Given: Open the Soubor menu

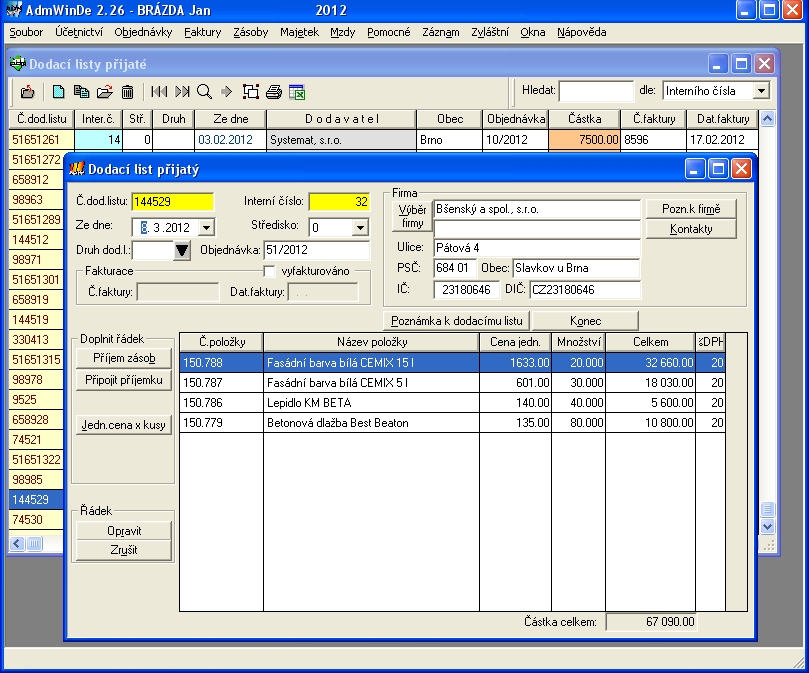Looking at the screenshot, I should pos(26,32).
